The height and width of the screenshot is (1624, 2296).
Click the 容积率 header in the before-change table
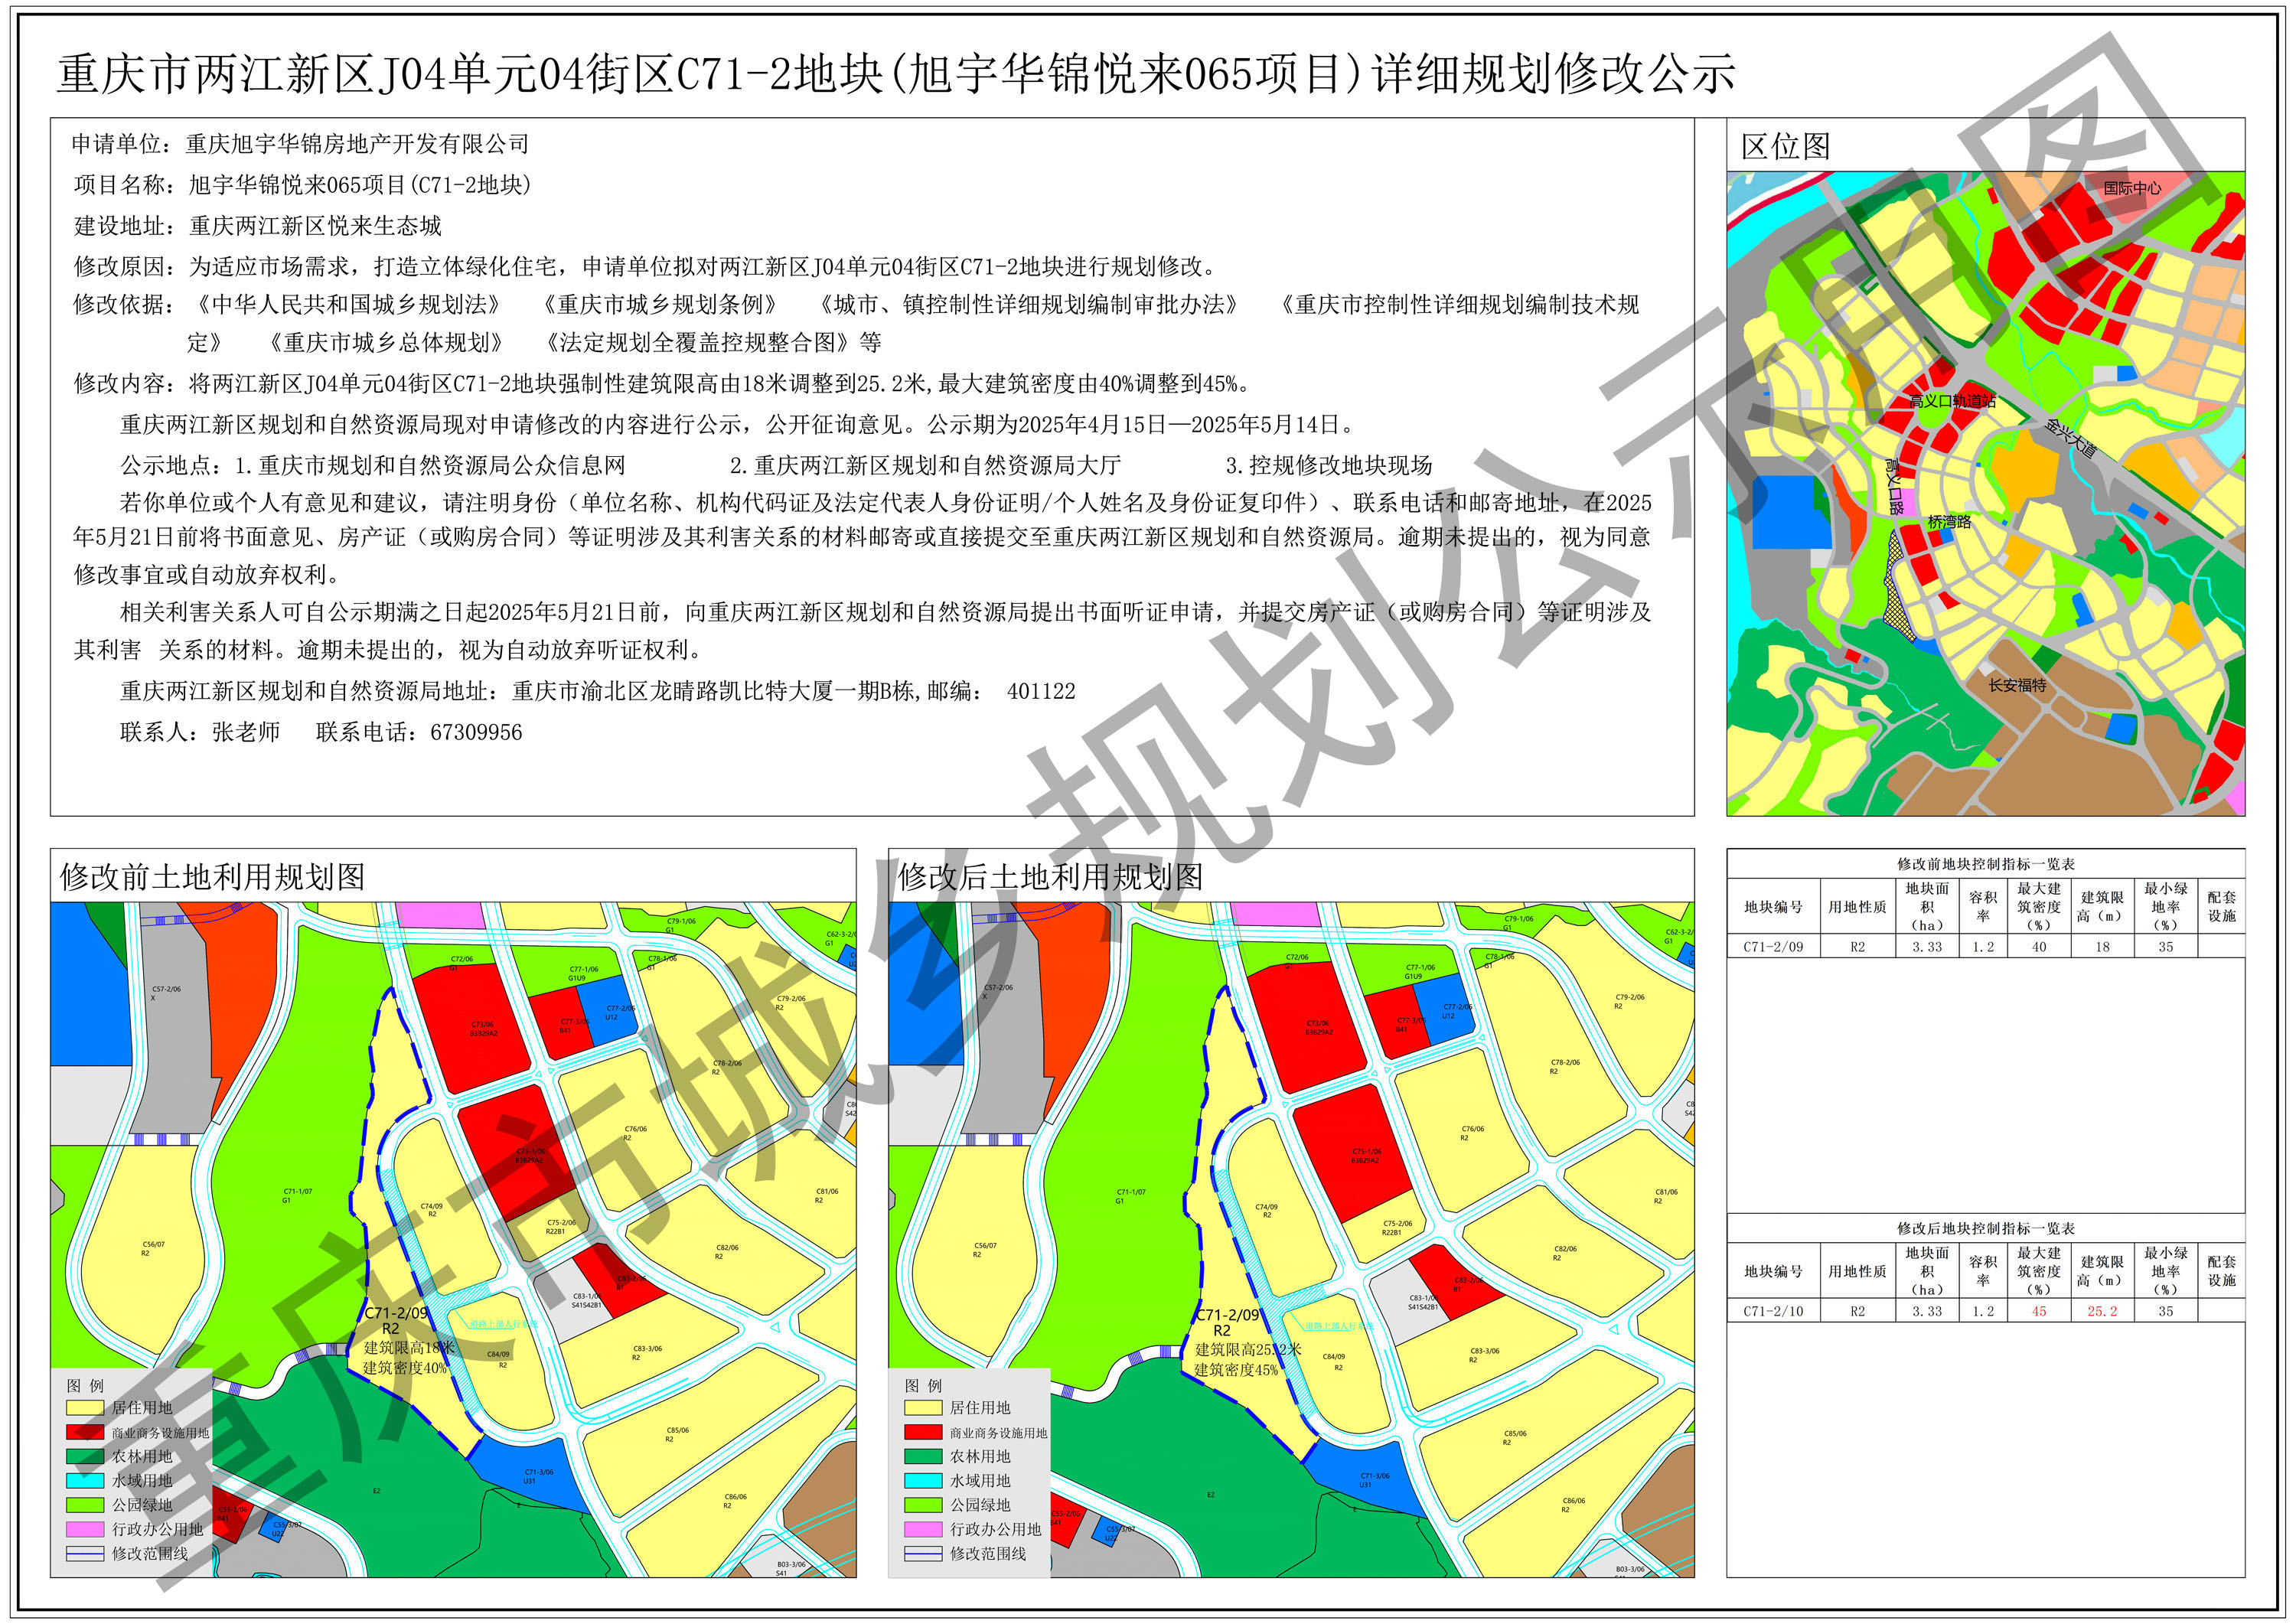(1983, 907)
